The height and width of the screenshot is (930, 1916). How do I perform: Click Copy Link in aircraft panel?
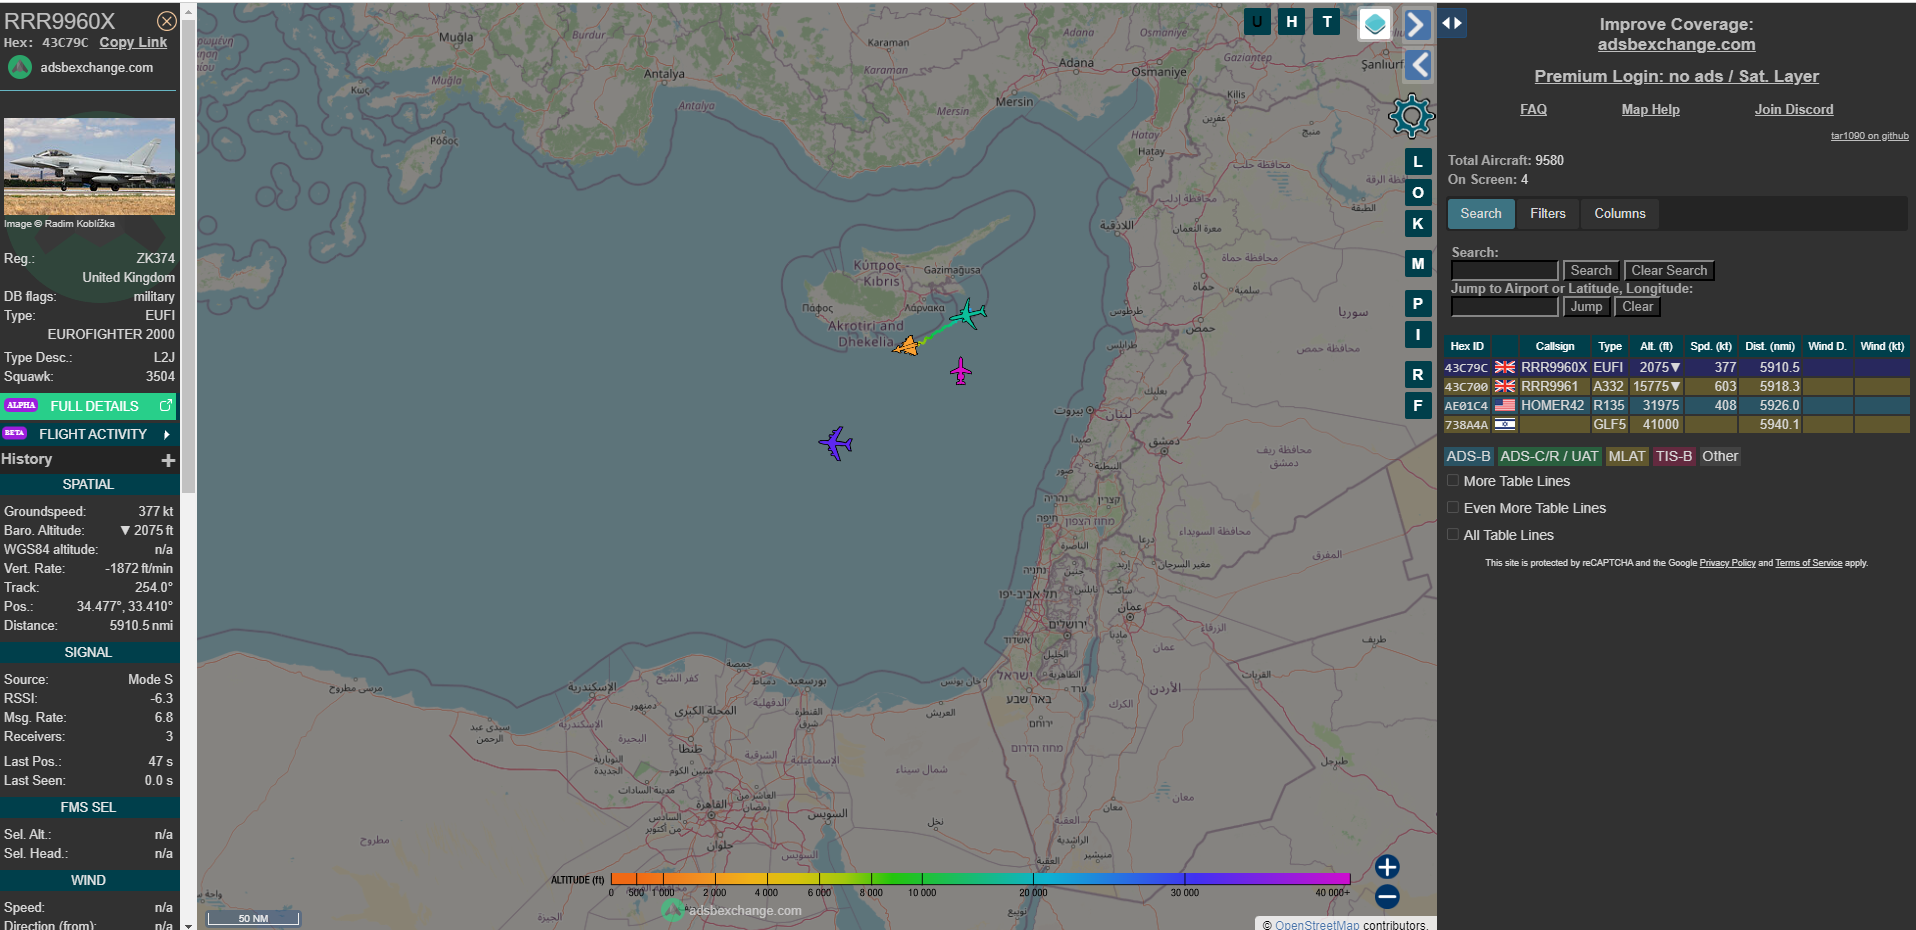133,42
